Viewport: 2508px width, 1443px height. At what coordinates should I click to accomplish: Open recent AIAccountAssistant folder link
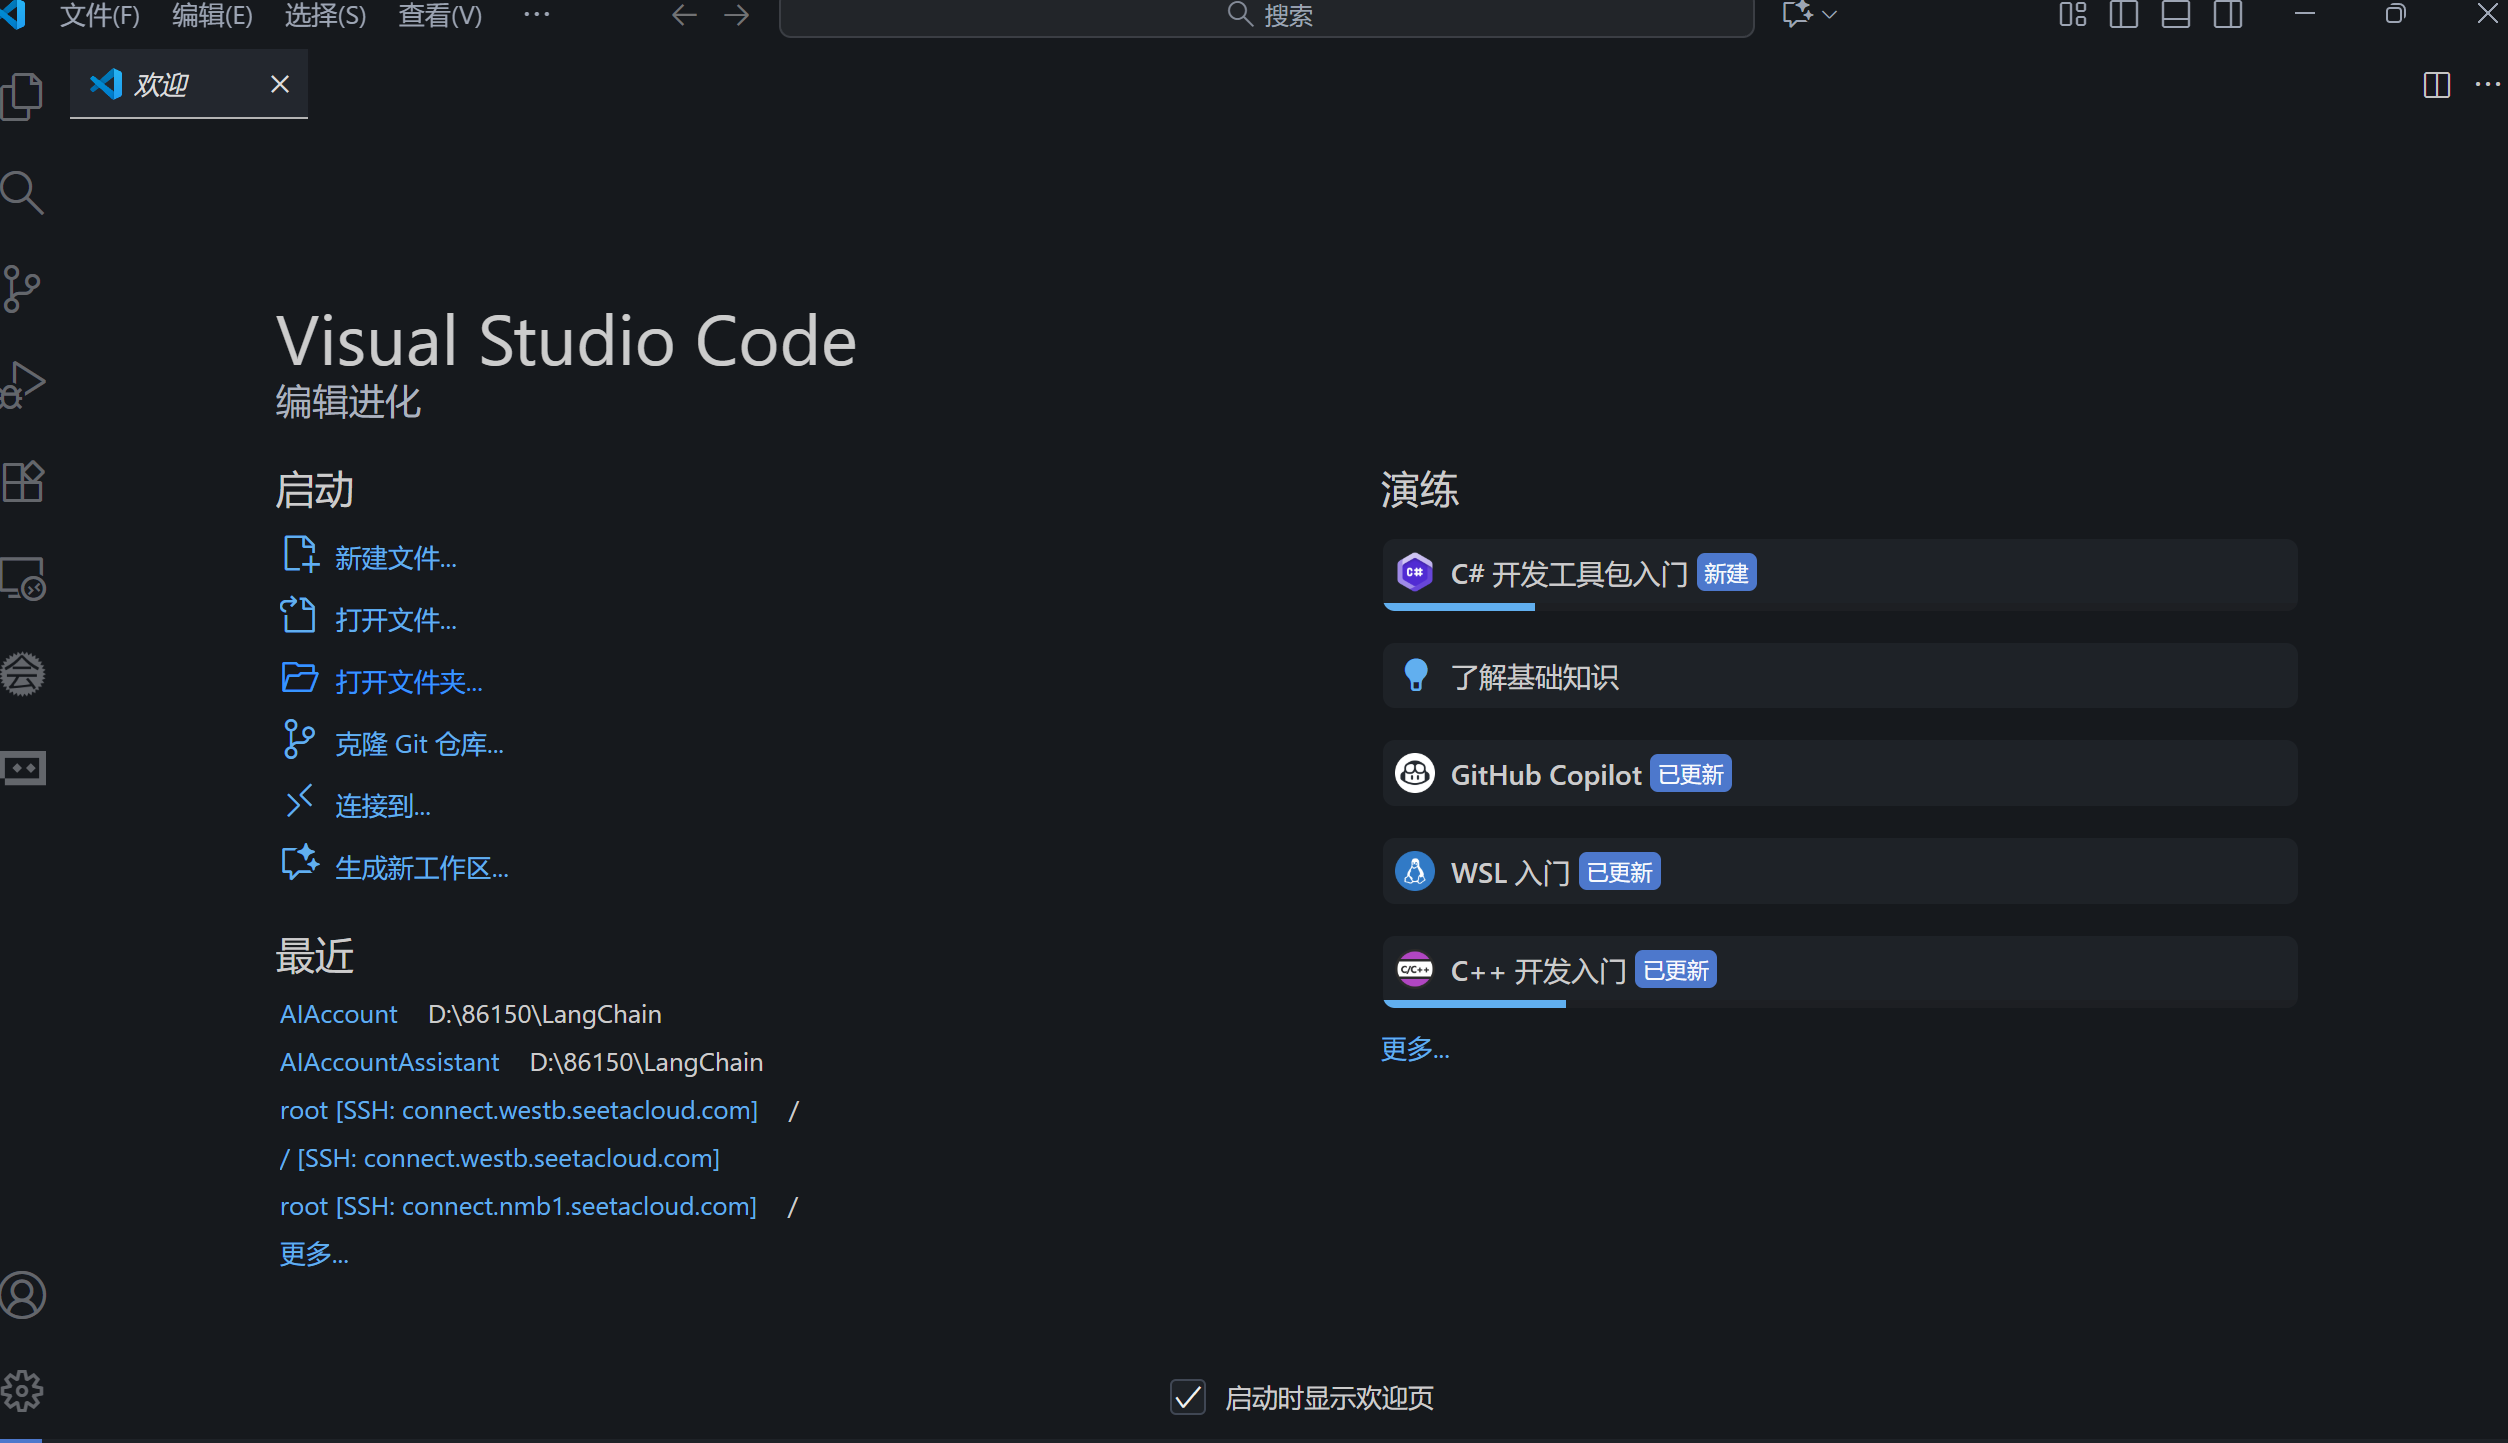click(389, 1062)
